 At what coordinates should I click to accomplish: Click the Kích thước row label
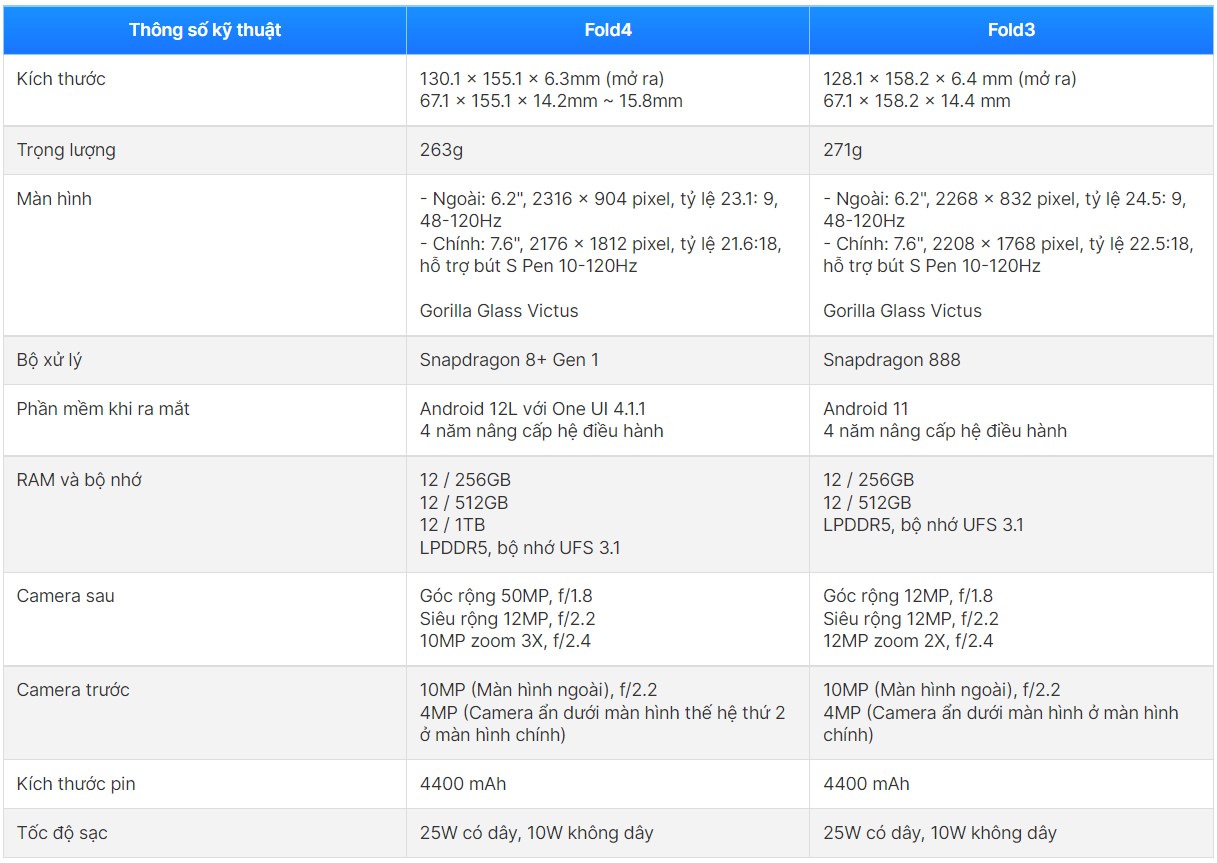(x=61, y=79)
